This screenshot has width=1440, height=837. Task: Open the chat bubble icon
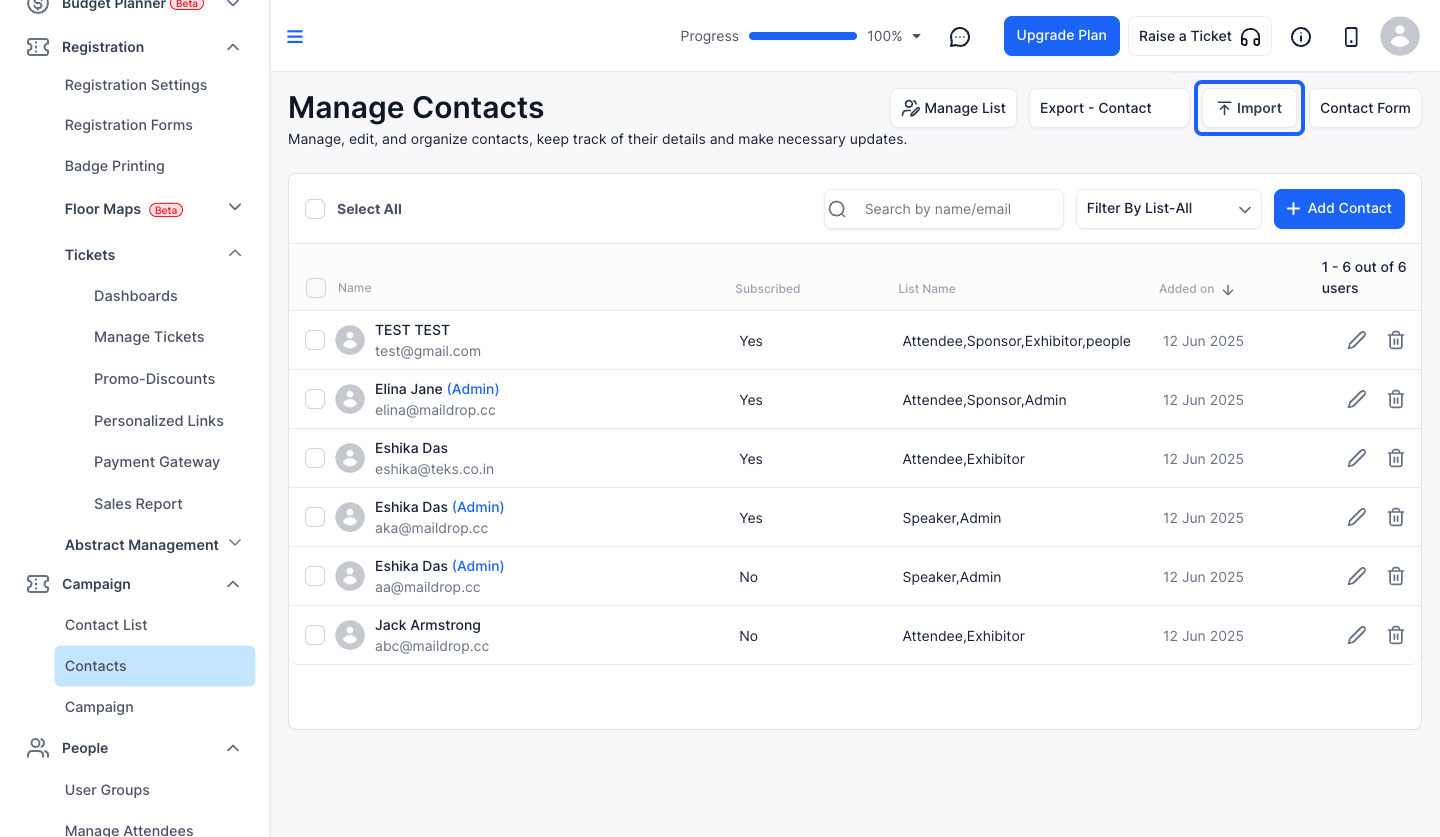[x=960, y=37]
